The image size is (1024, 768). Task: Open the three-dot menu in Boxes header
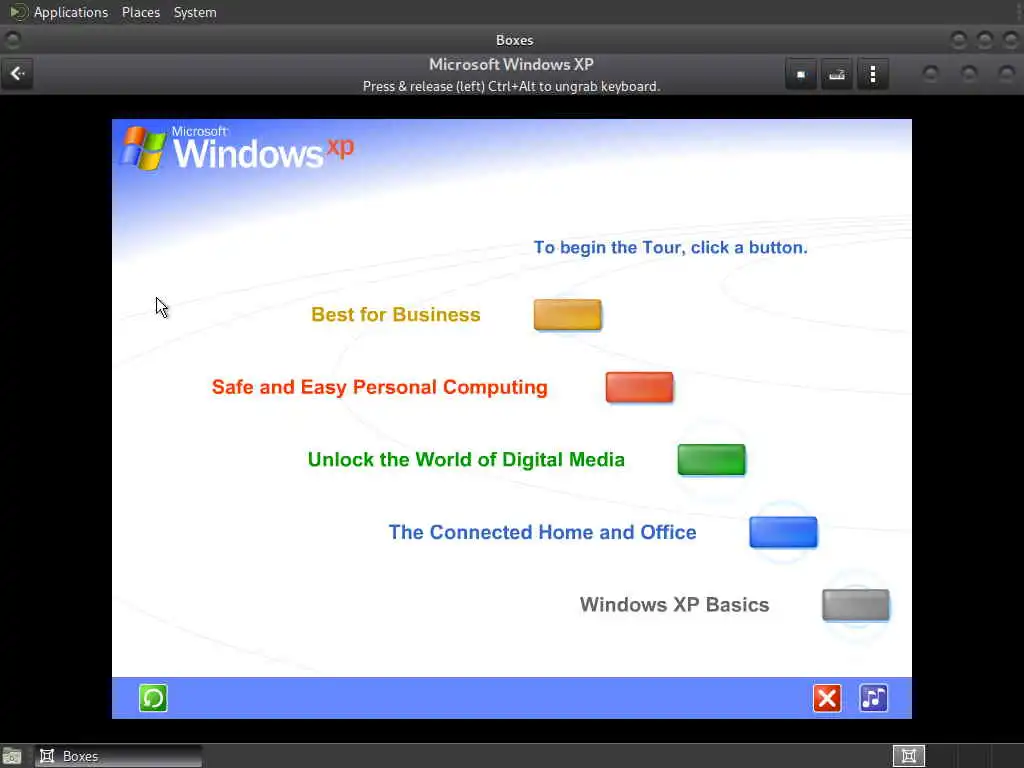[x=872, y=74]
